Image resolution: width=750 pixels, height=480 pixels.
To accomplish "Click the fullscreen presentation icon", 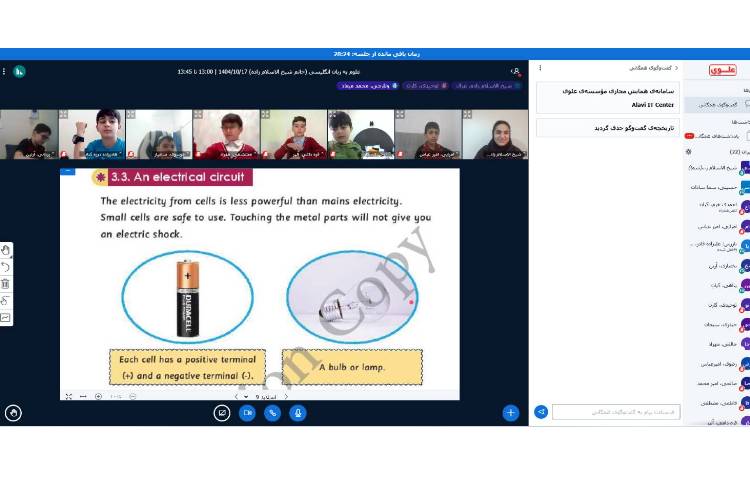I will 68,396.
